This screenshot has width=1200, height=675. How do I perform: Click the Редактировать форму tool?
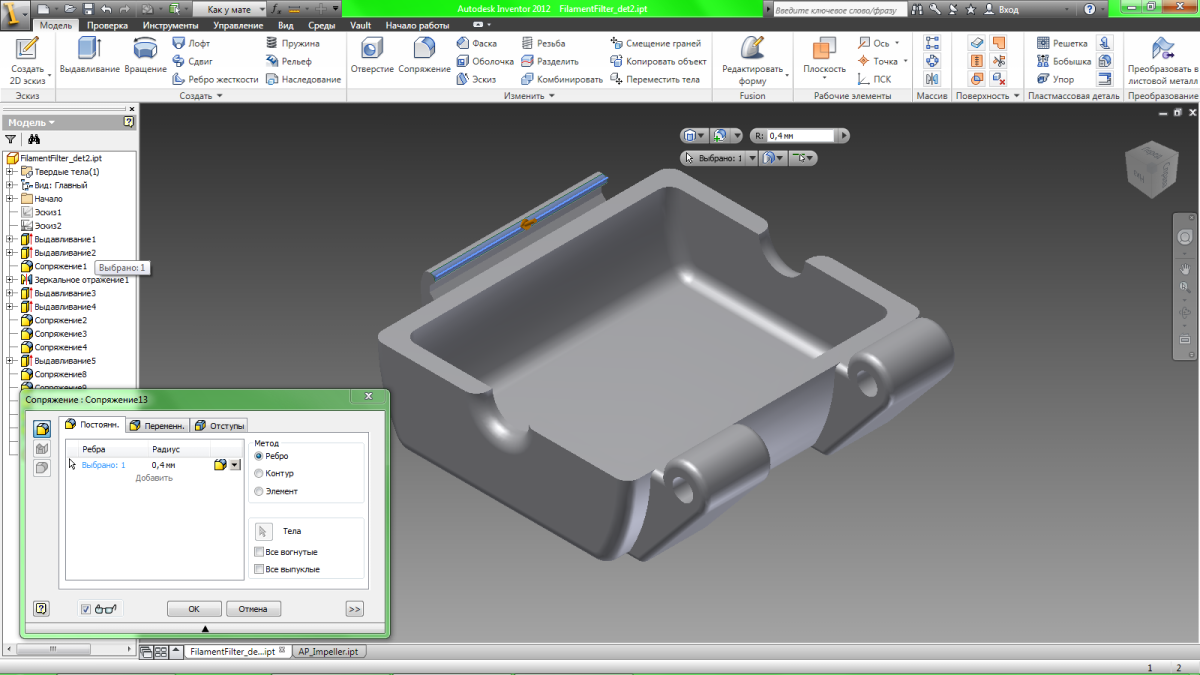(x=752, y=49)
